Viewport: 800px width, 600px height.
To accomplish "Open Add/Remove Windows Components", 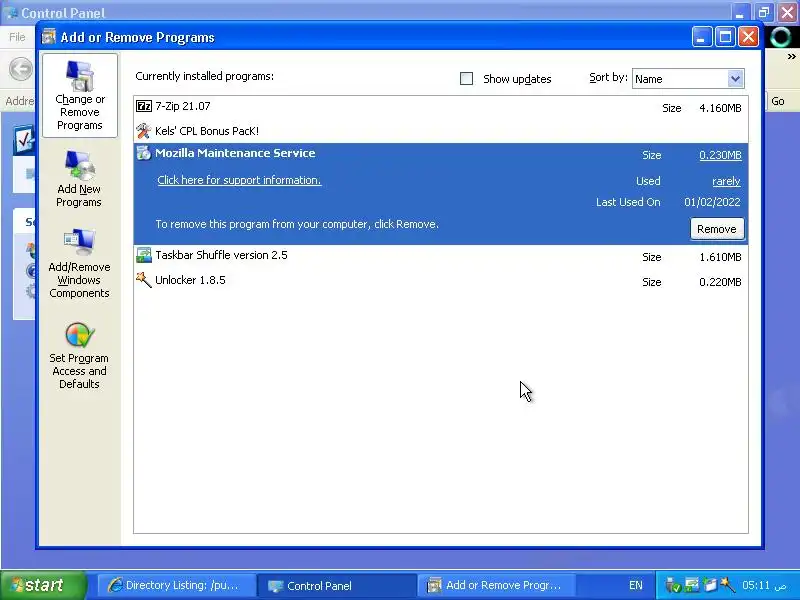I will pos(79,263).
